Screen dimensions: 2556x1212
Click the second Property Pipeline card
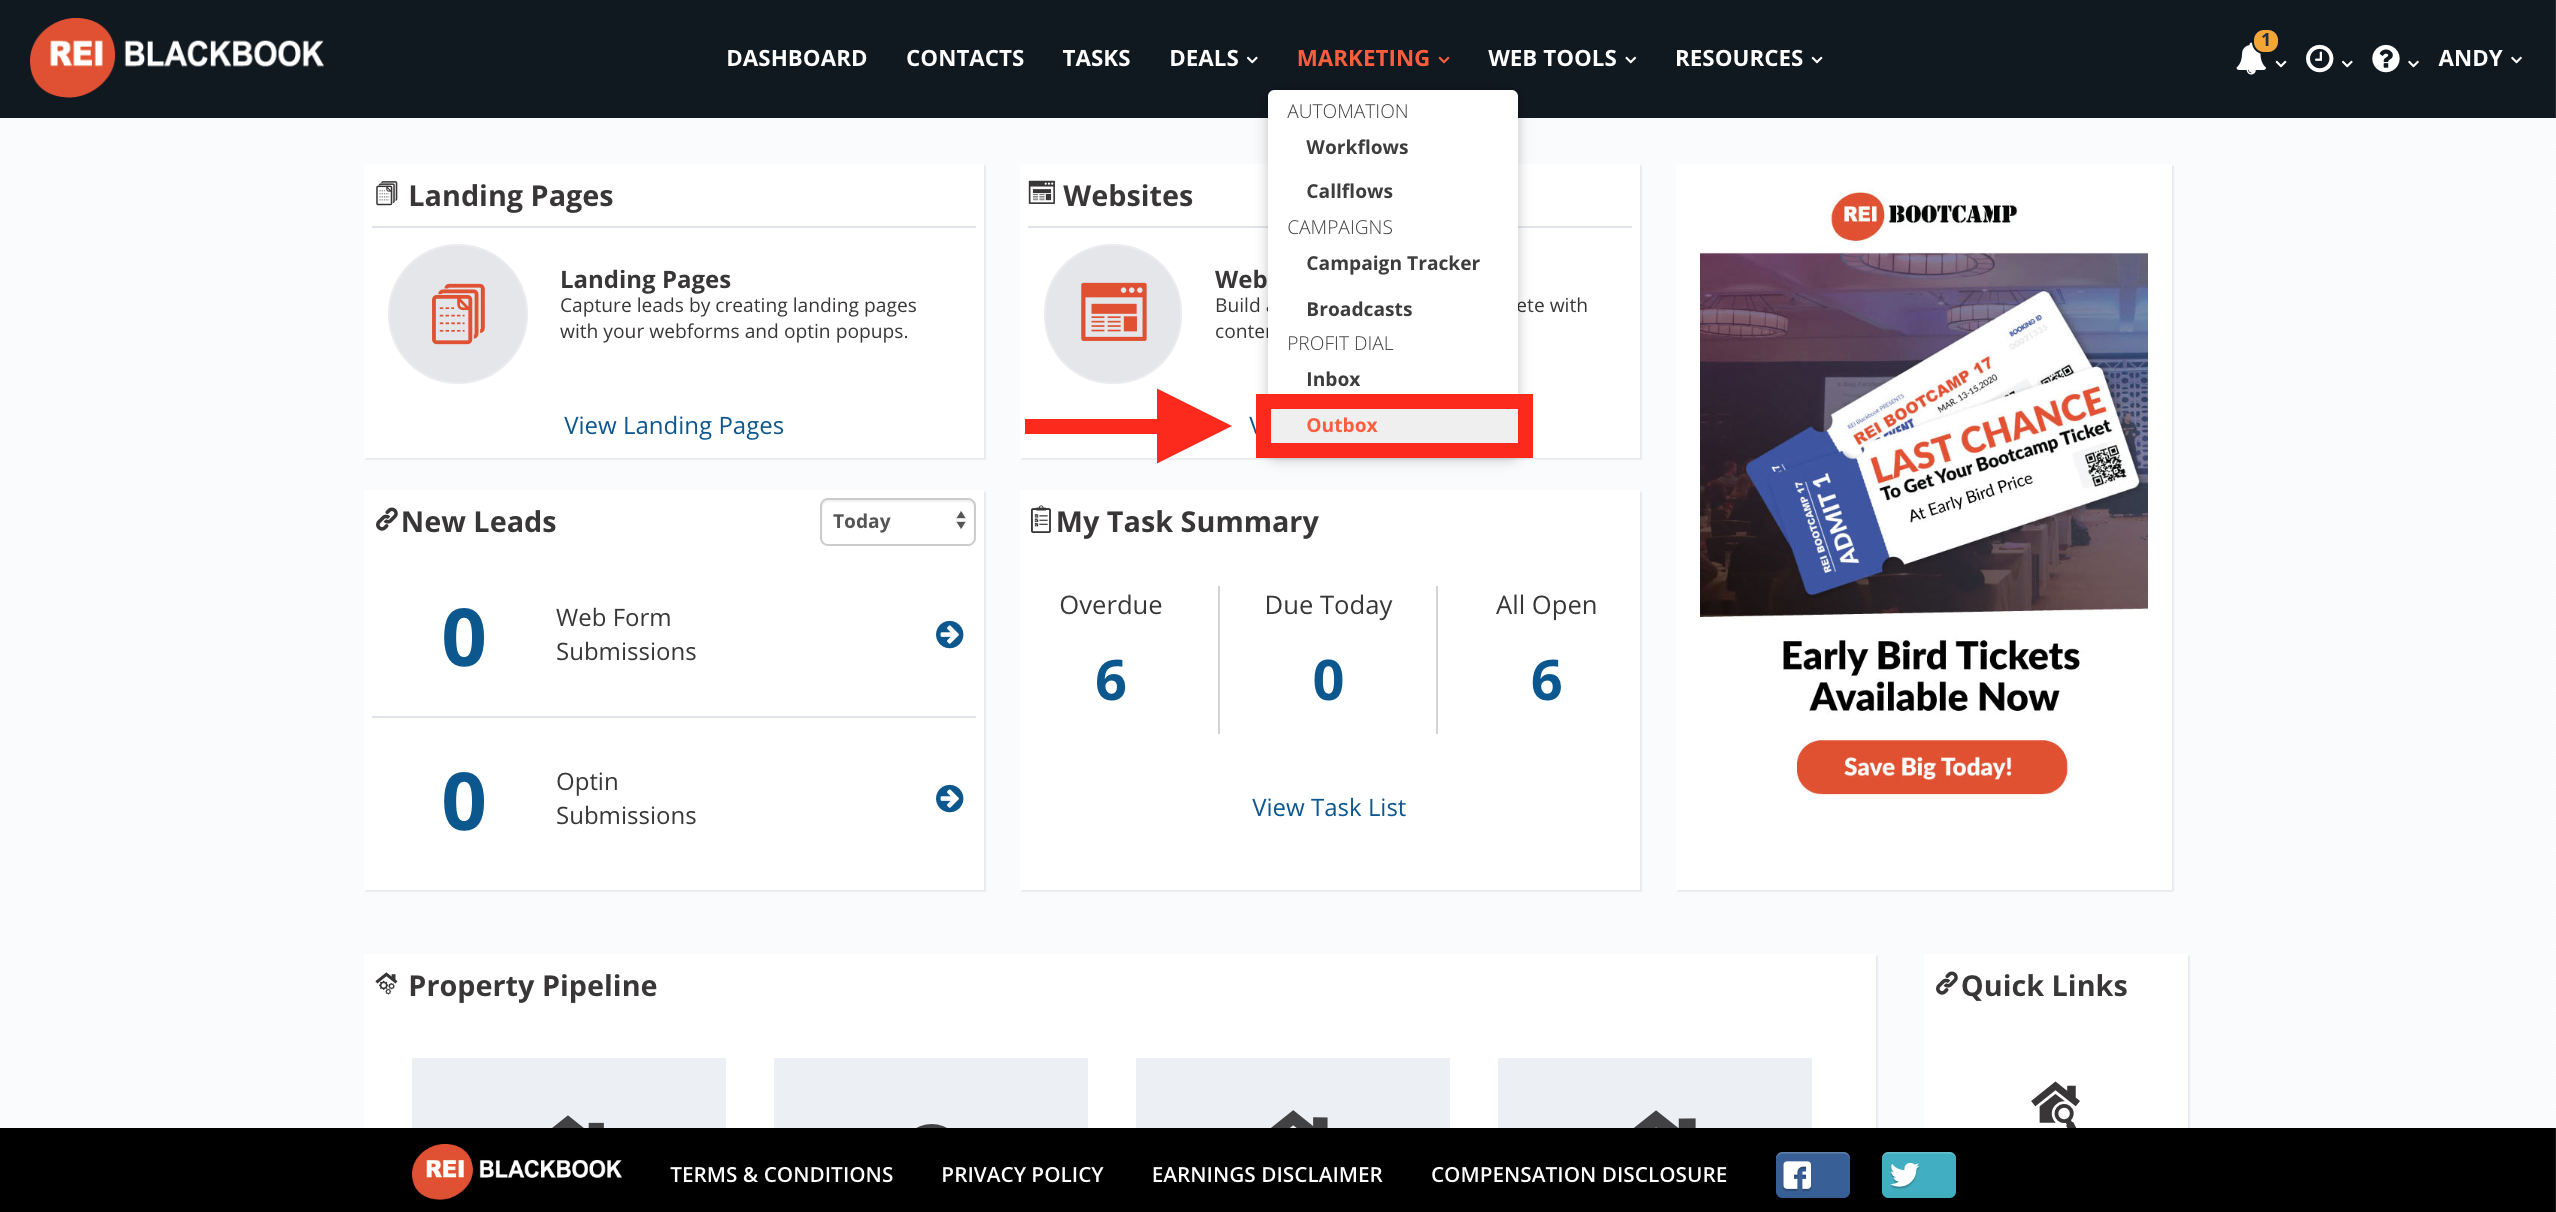tap(930, 1093)
